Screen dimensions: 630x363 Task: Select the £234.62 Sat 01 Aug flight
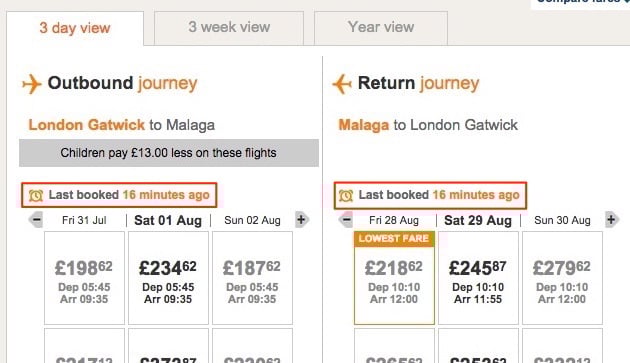[168, 278]
